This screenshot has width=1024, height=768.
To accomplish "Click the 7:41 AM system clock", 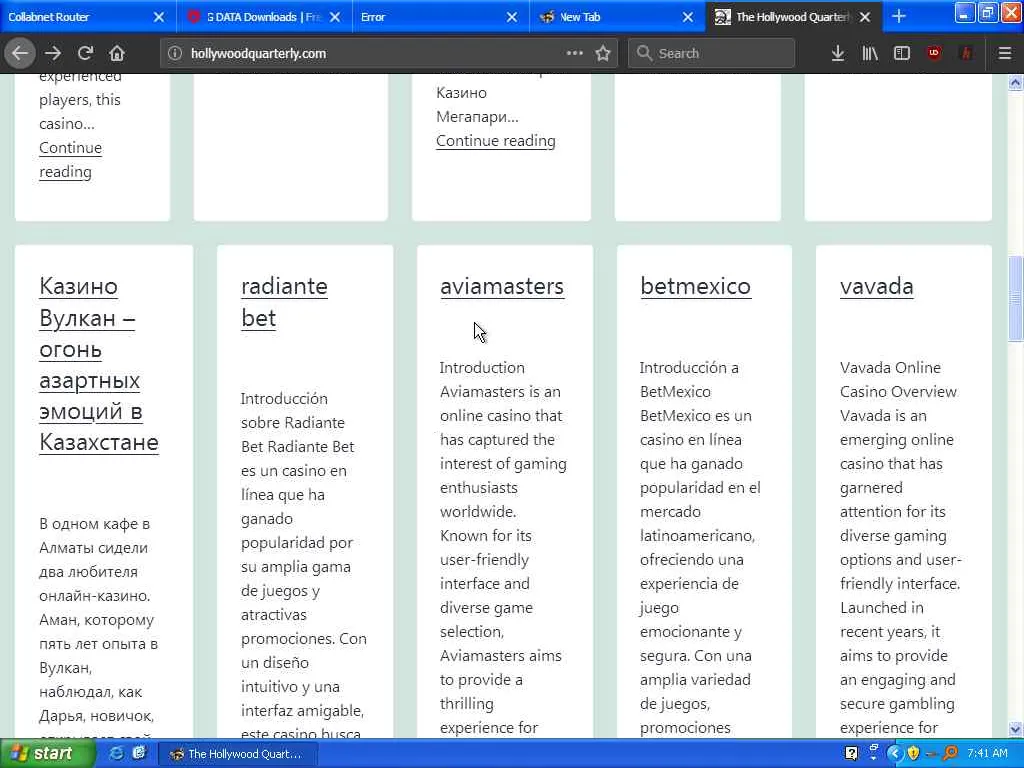I will [987, 754].
